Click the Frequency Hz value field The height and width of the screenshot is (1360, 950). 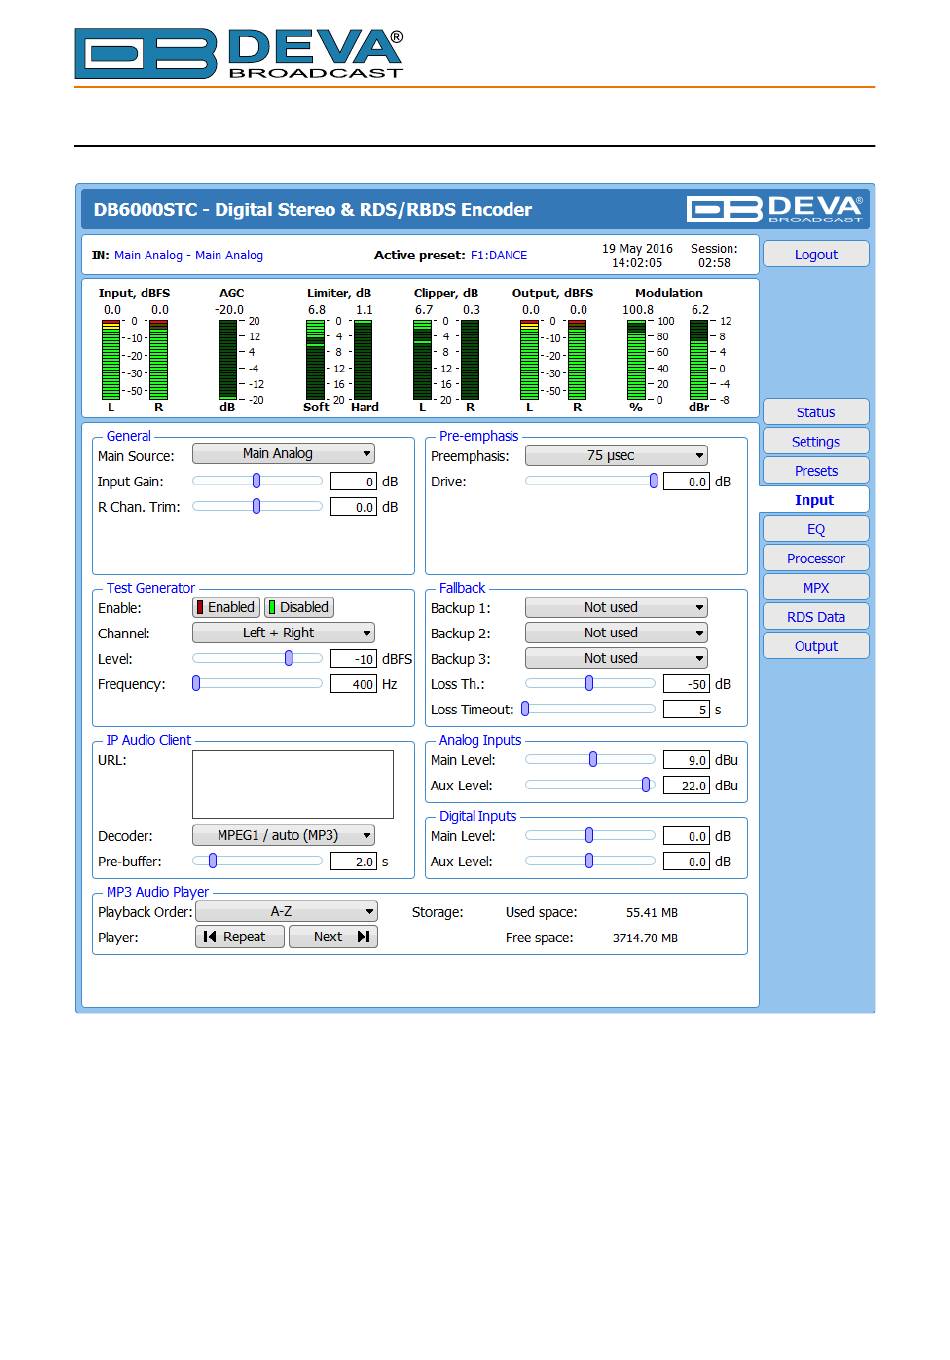(353, 685)
